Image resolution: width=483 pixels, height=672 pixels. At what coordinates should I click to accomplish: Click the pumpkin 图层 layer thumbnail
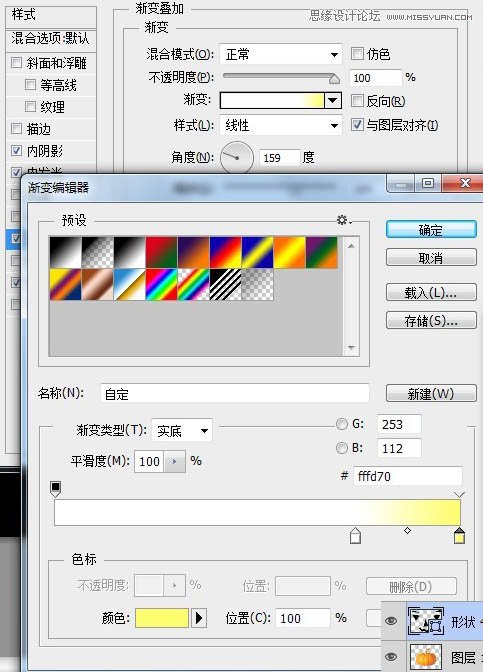[x=426, y=657]
